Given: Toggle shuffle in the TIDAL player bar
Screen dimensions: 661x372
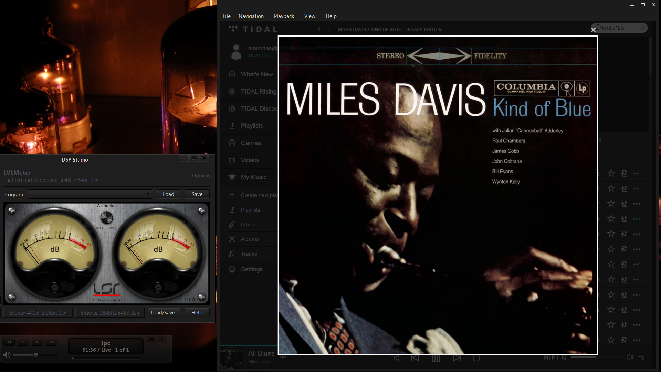Looking at the screenshot, I should 397,358.
